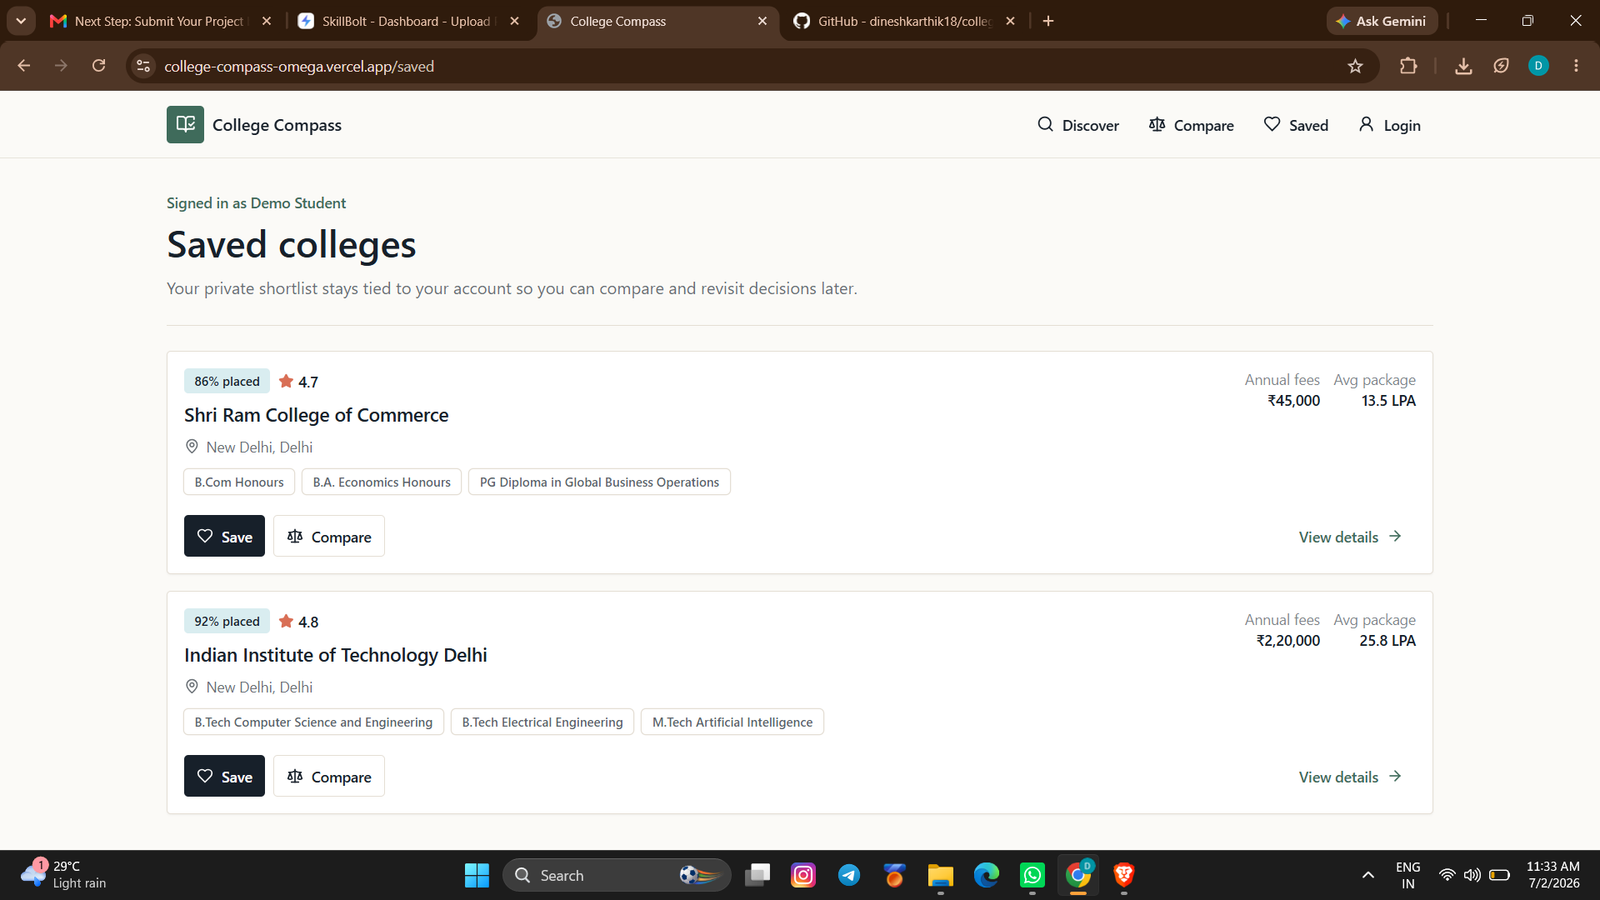
Task: Show hidden system tray icons
Action: pos(1368,875)
